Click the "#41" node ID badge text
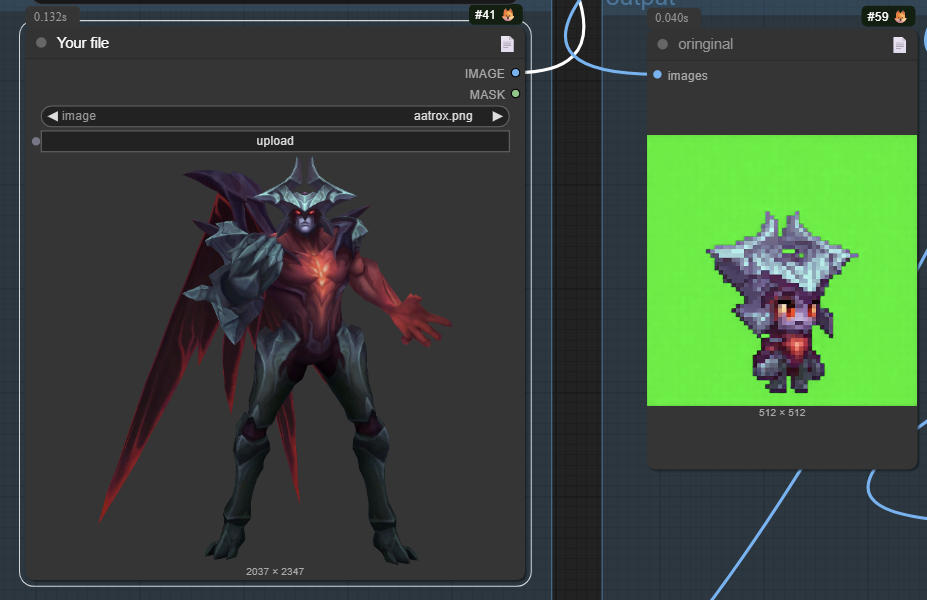The image size is (927, 600). [x=485, y=15]
